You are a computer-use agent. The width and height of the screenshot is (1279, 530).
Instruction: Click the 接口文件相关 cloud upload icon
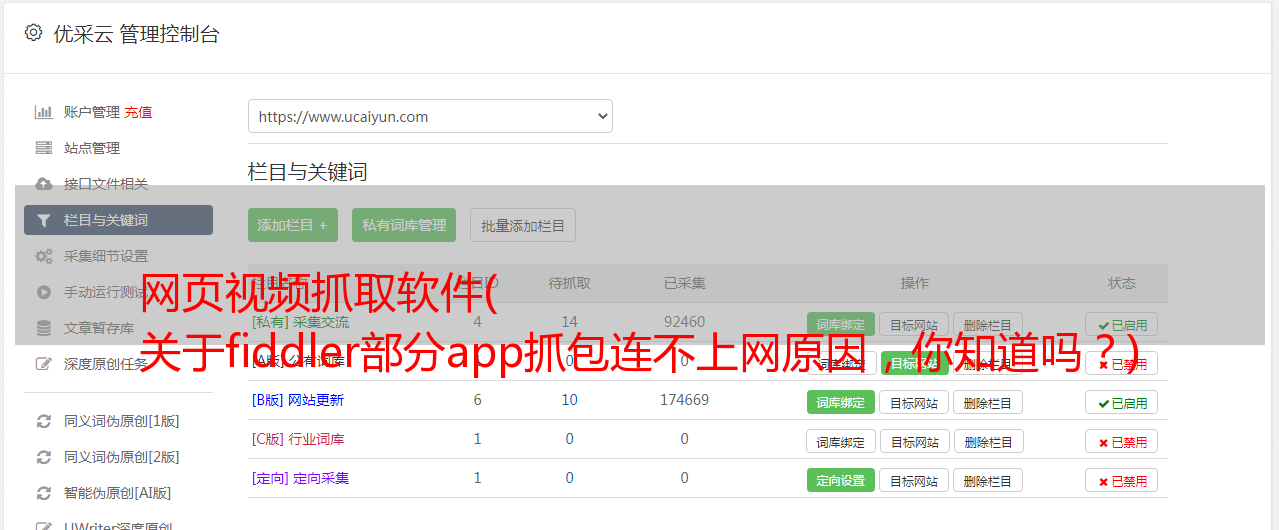pyautogui.click(x=43, y=184)
